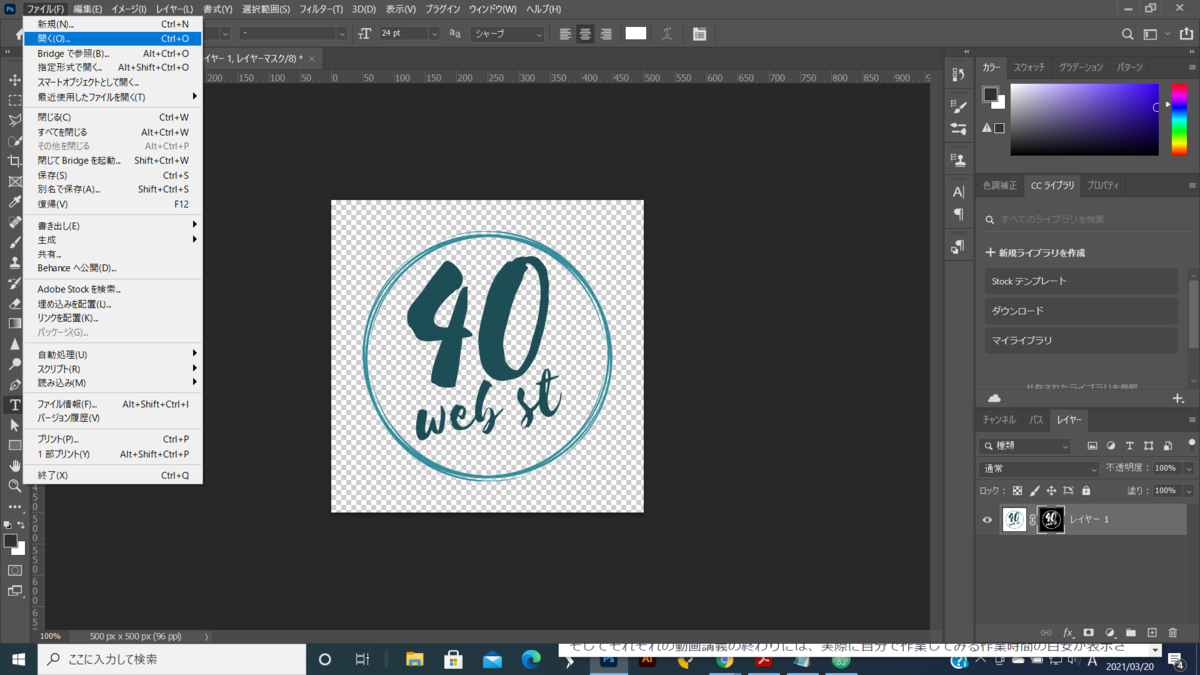1200x675 pixels.
Task: Toggle lock image pixels brush icon
Action: pos(1034,491)
